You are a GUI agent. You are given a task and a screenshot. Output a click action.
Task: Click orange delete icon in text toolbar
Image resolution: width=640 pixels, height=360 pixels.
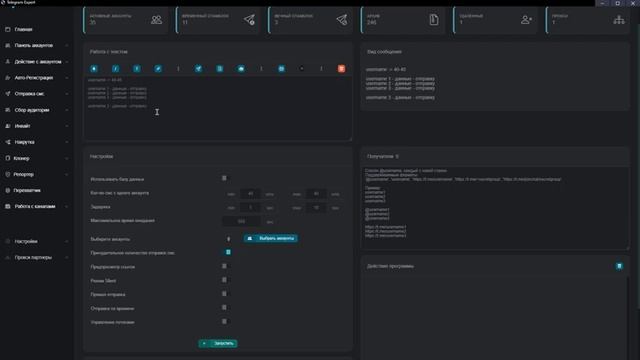[341, 69]
